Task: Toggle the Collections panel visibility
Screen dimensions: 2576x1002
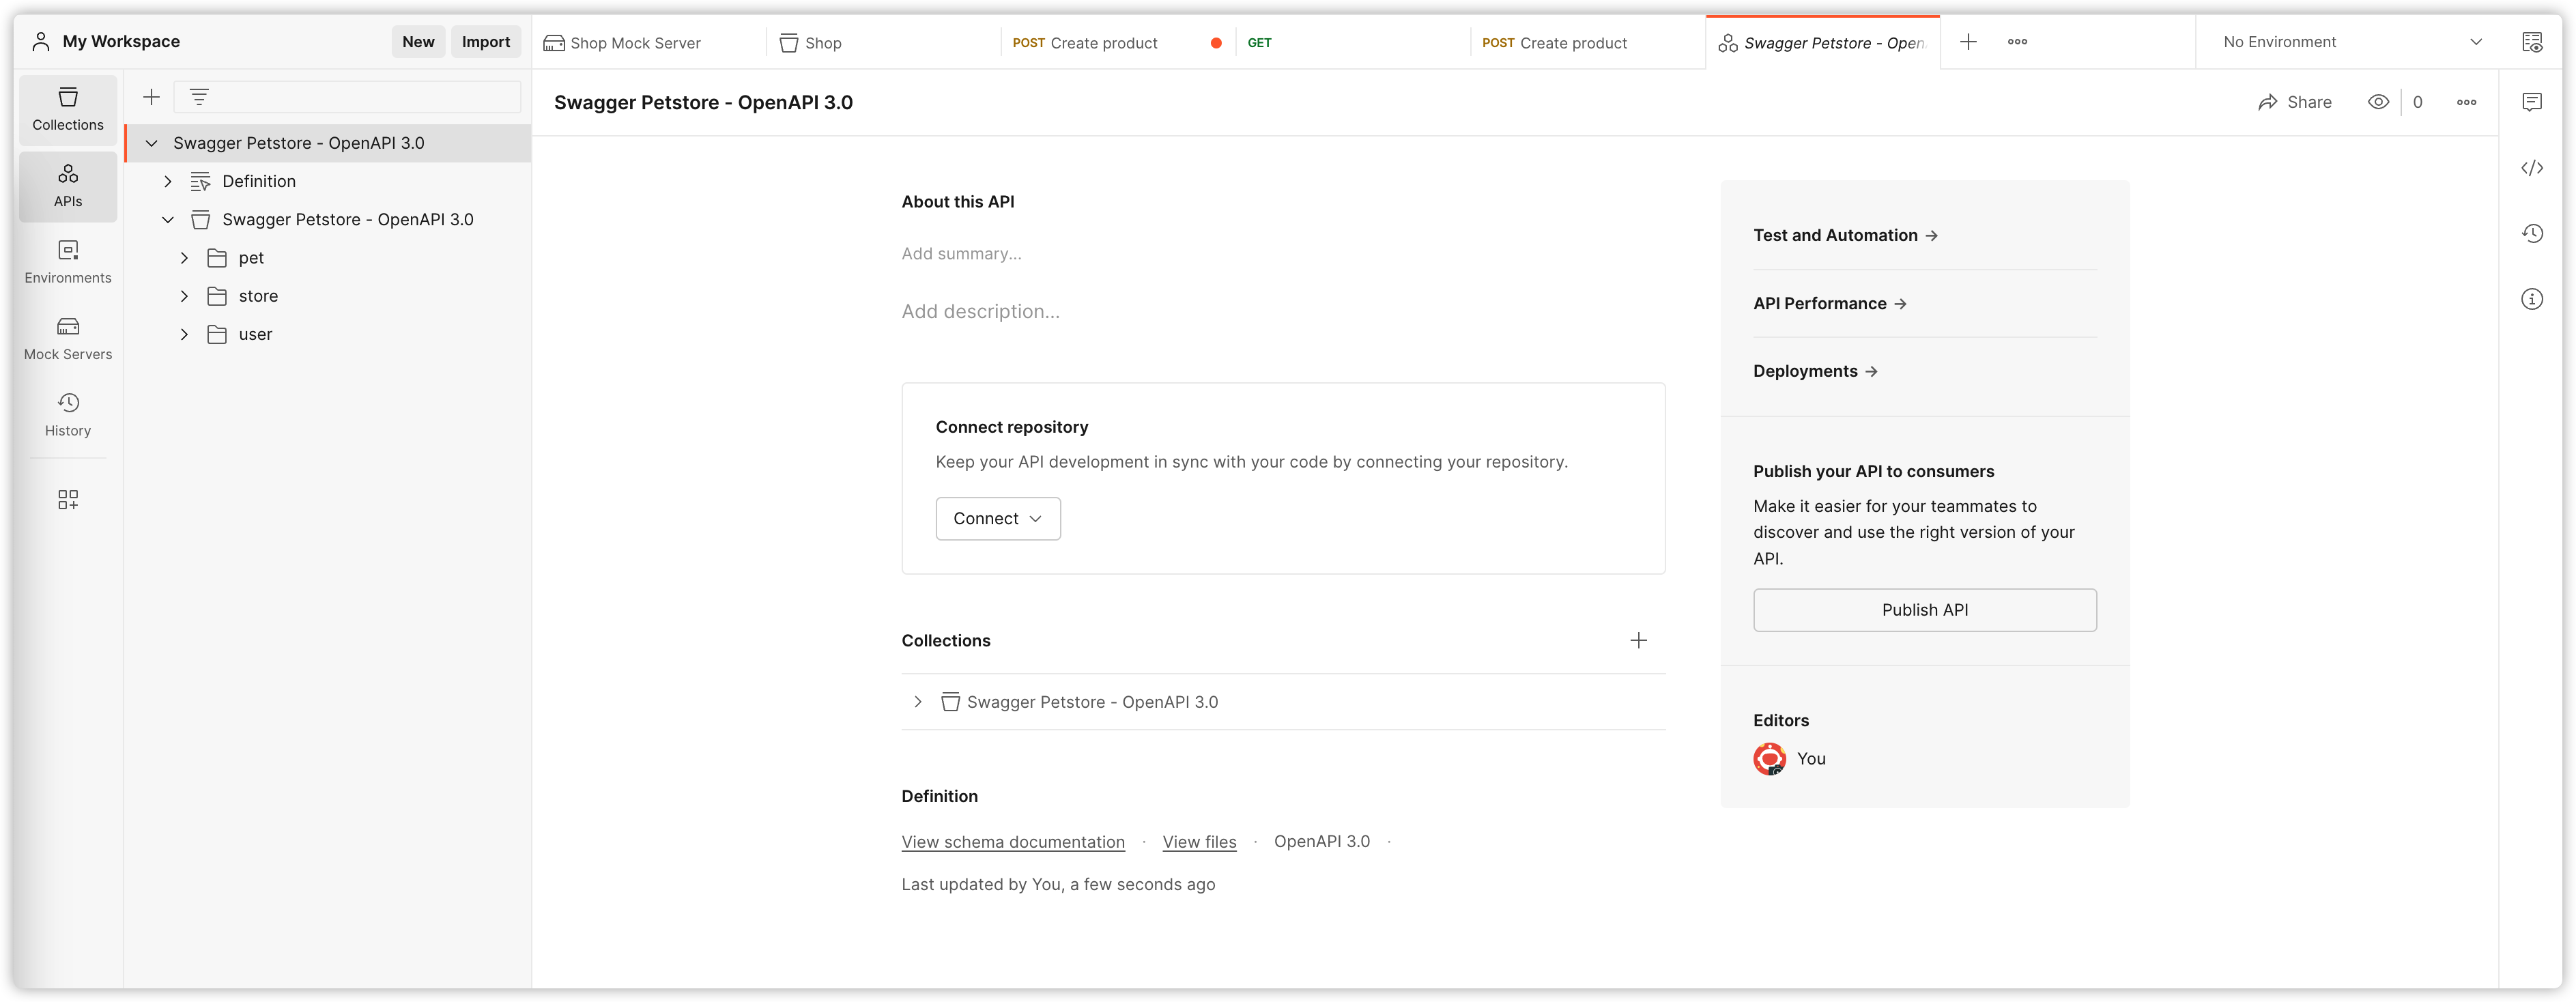Action: point(68,106)
